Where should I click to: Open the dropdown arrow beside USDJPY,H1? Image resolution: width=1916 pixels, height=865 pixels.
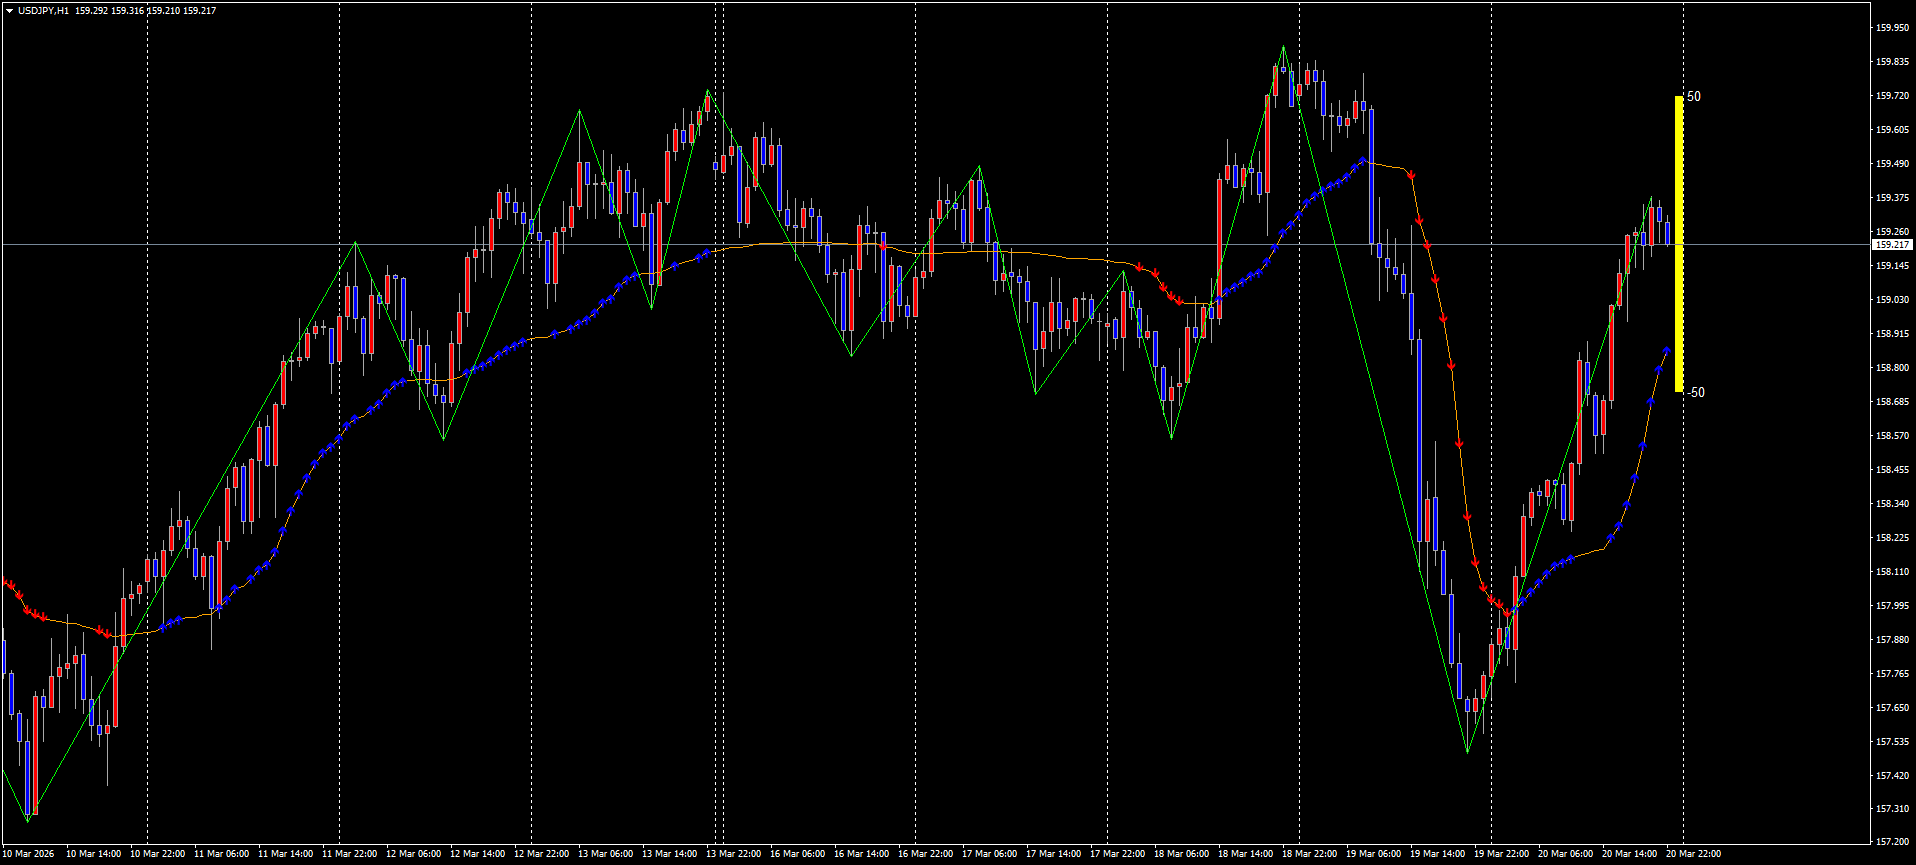[9, 11]
